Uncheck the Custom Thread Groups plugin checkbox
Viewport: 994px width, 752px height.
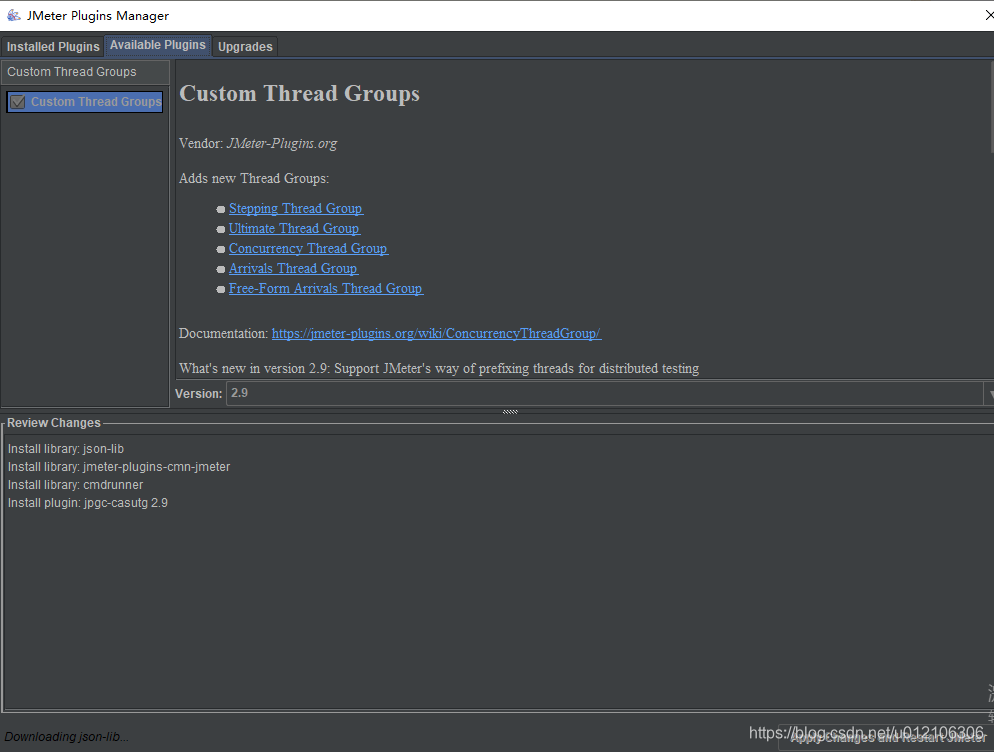18,101
